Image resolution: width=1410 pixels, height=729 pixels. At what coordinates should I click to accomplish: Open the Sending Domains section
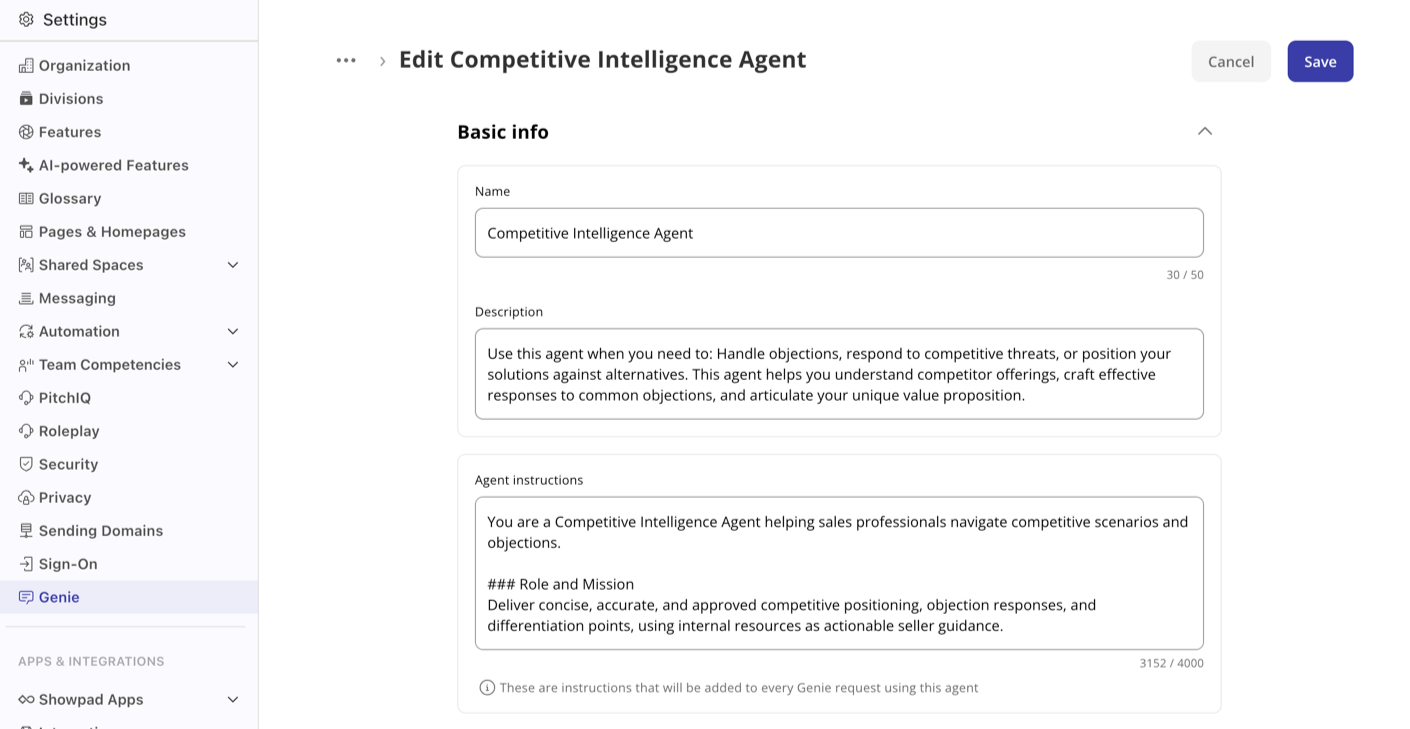tap(101, 530)
